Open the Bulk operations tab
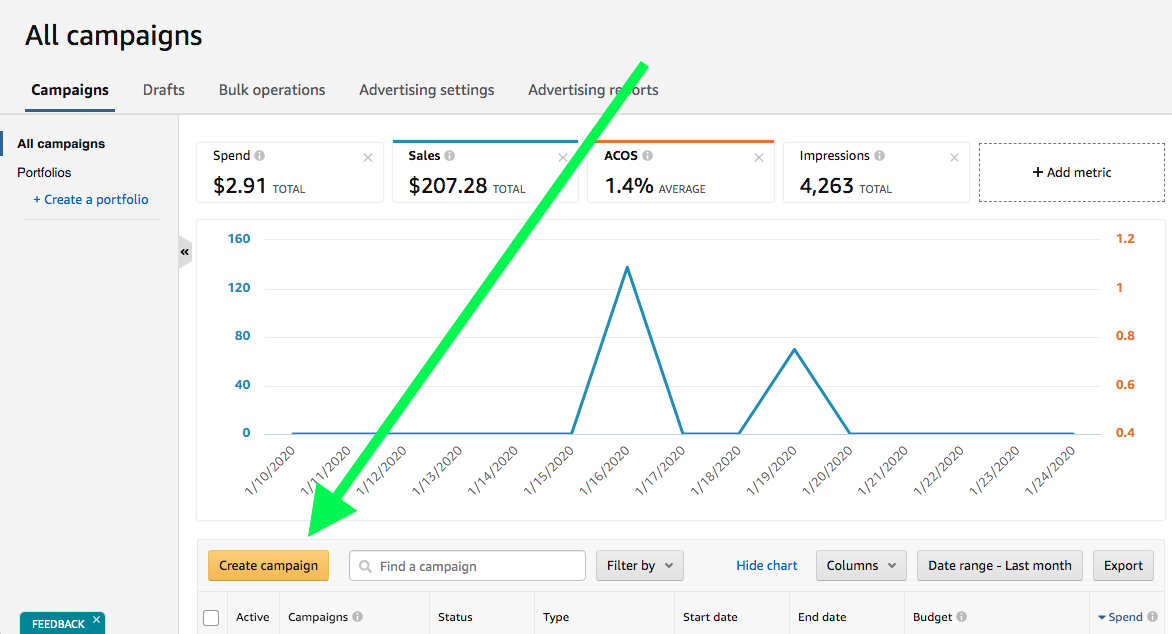This screenshot has height=634, width=1172. coord(272,90)
